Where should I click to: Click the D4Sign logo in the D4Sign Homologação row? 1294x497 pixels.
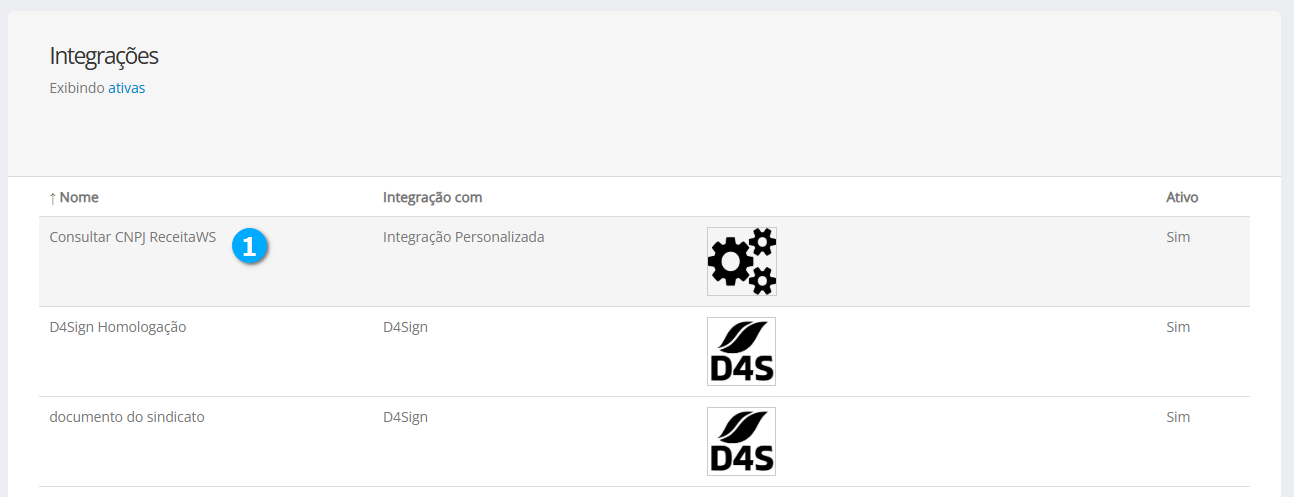(741, 351)
